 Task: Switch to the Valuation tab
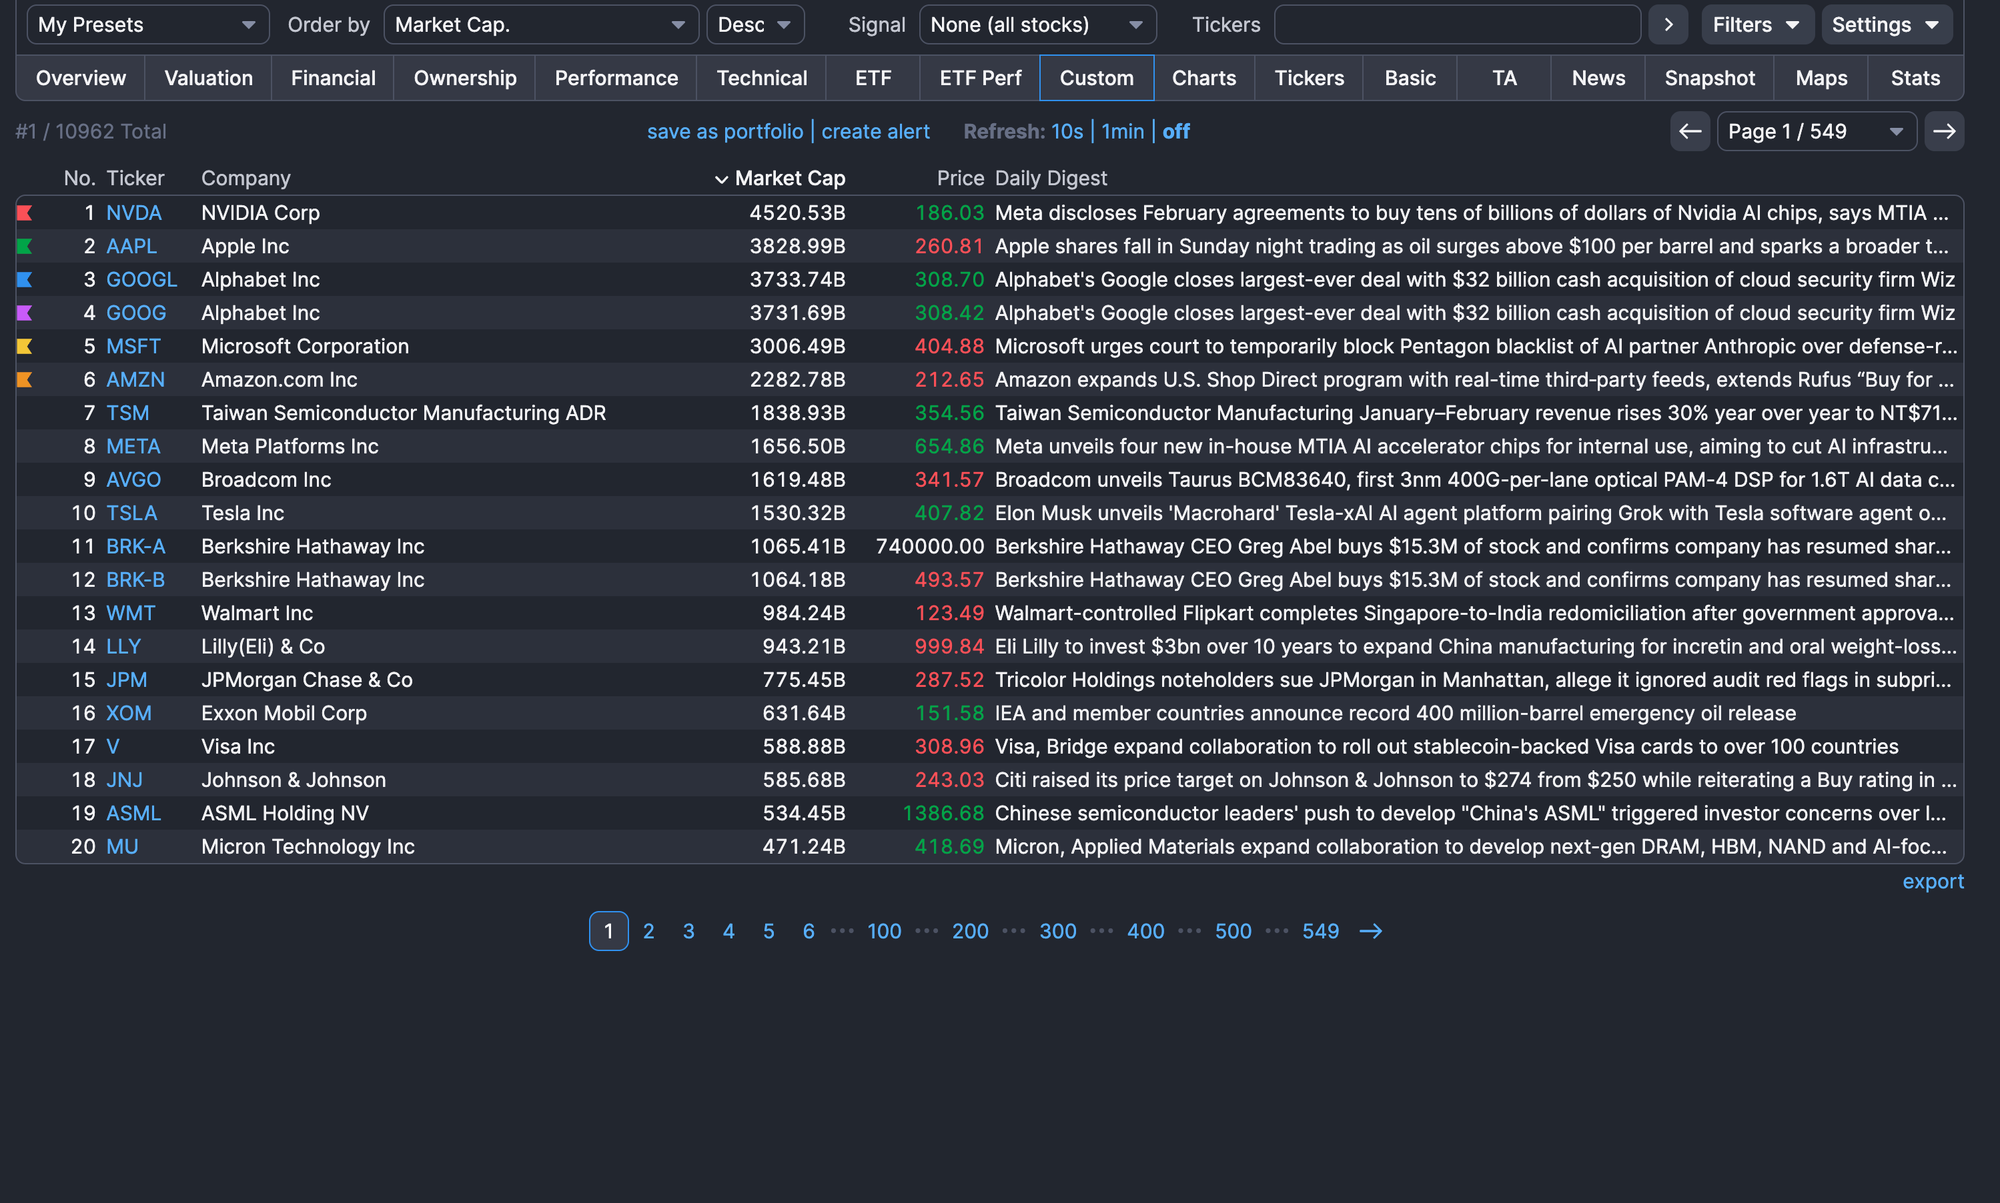(208, 78)
